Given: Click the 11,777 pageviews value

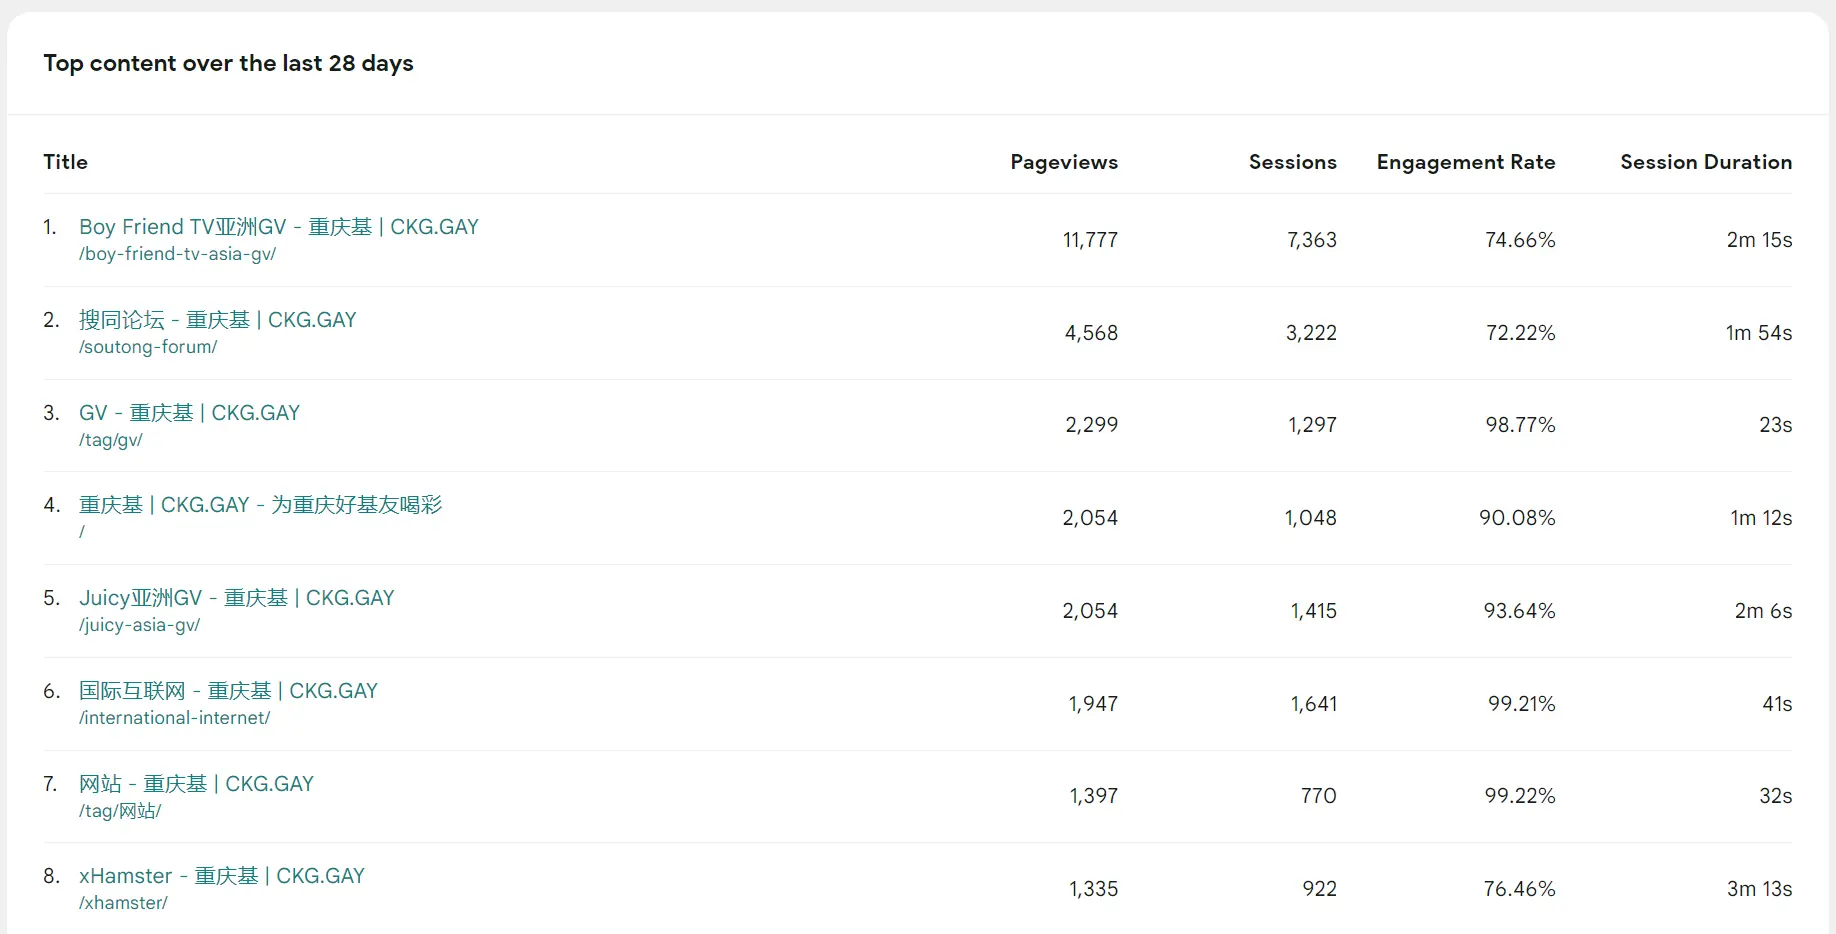Looking at the screenshot, I should [1090, 240].
